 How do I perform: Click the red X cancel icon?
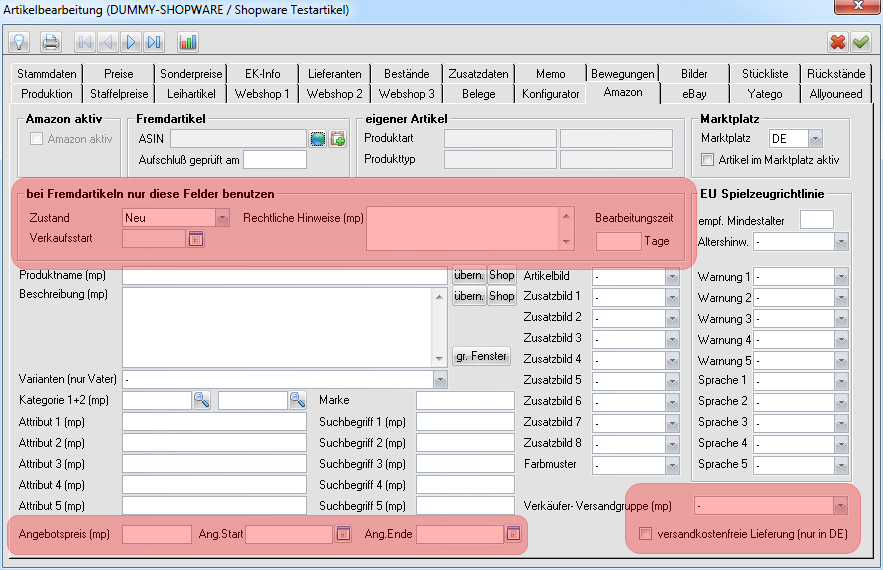838,42
